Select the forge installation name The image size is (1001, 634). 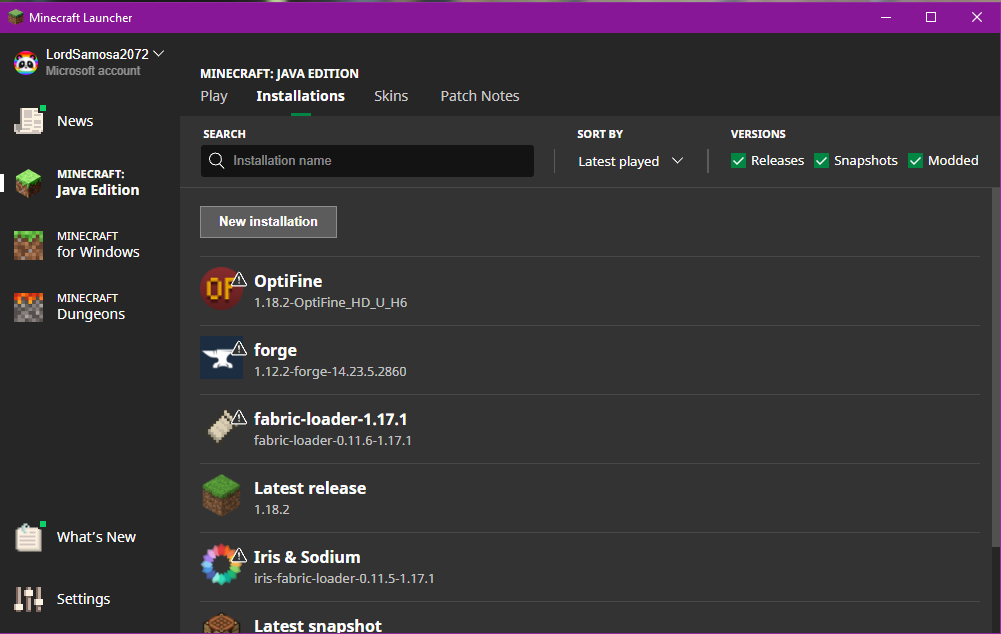click(275, 351)
